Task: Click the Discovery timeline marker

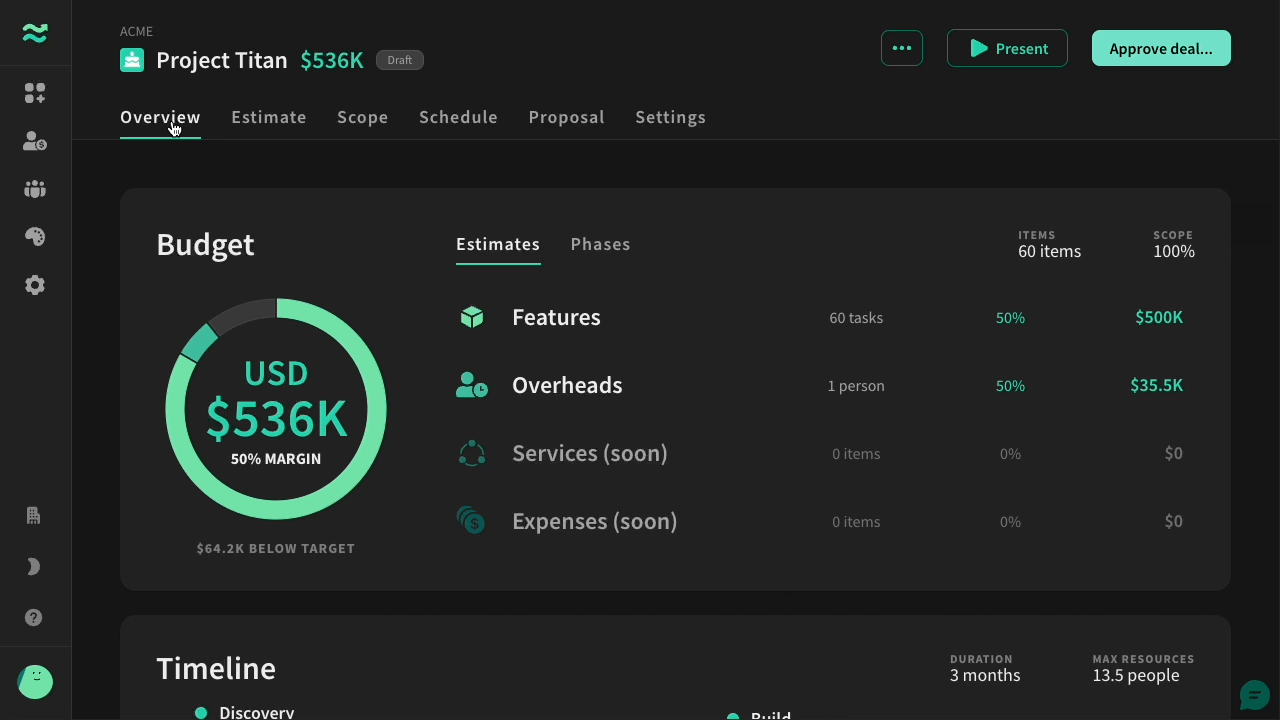Action: tap(201, 713)
